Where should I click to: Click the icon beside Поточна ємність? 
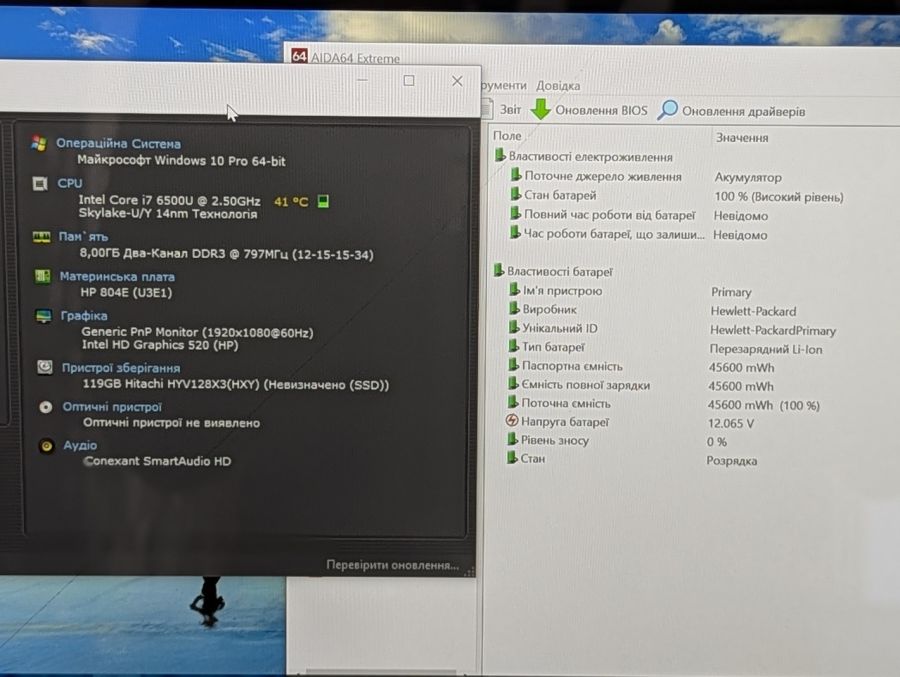coord(513,402)
